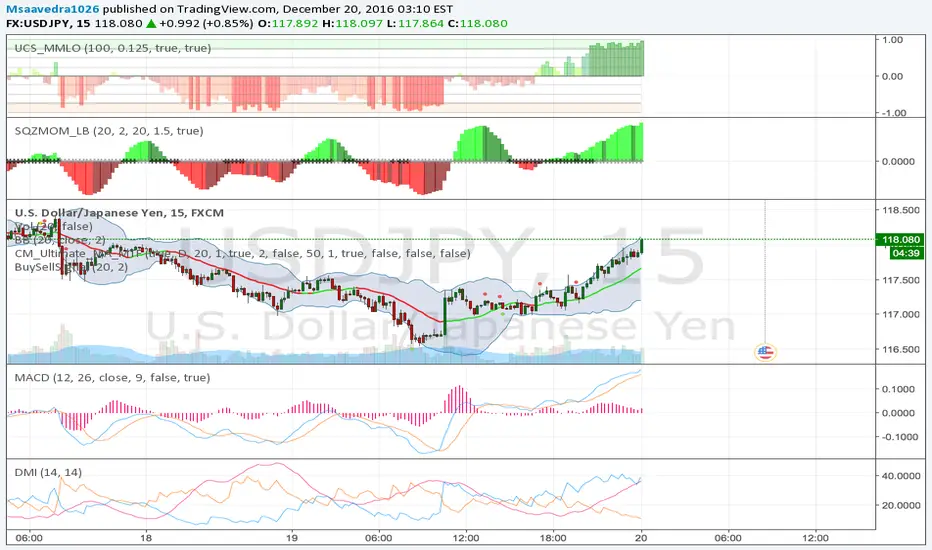
Task: Click the 117.500 price axis label
Action: pyautogui.click(x=900, y=280)
